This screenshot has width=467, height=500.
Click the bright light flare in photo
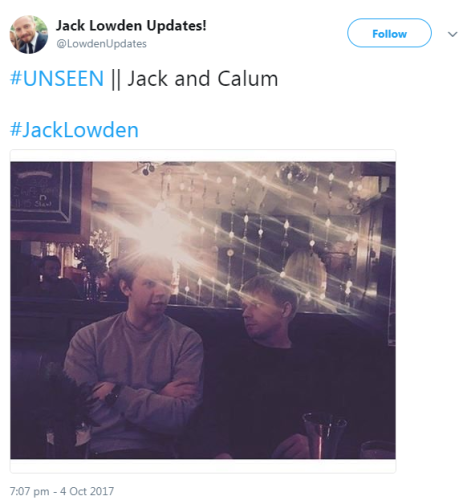coord(159,233)
